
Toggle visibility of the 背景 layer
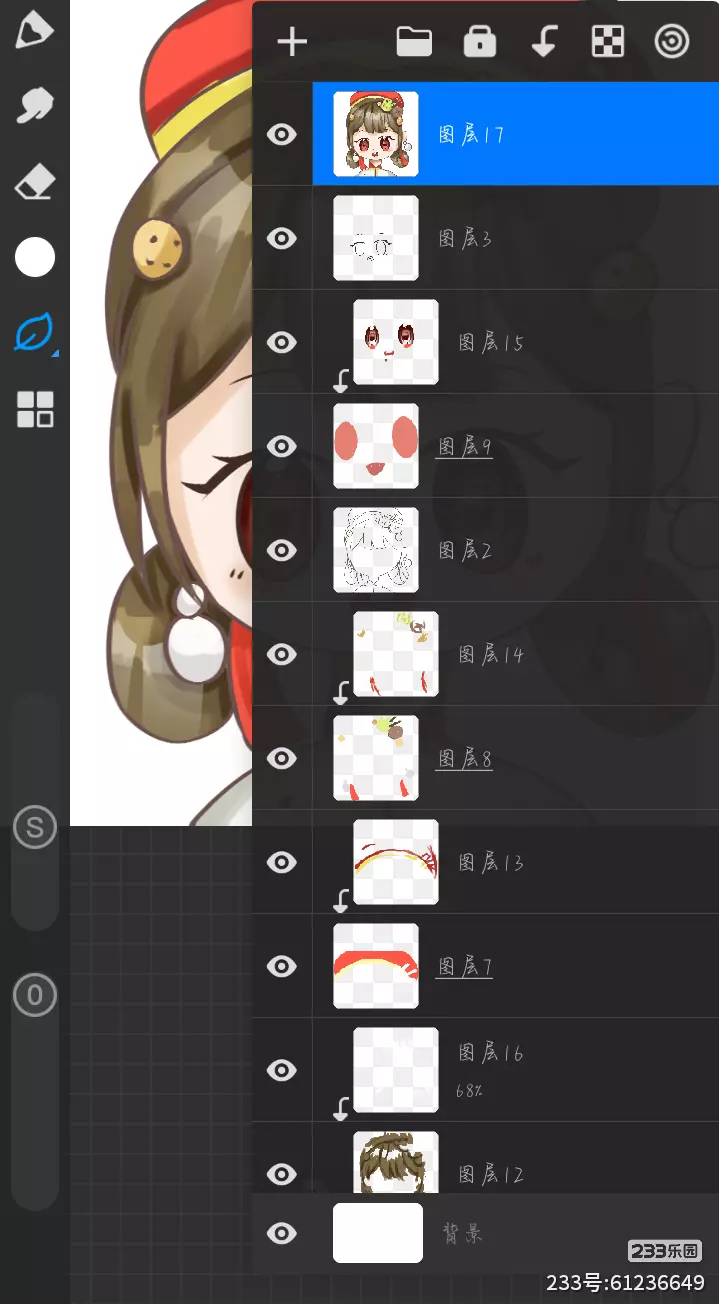(x=282, y=1234)
